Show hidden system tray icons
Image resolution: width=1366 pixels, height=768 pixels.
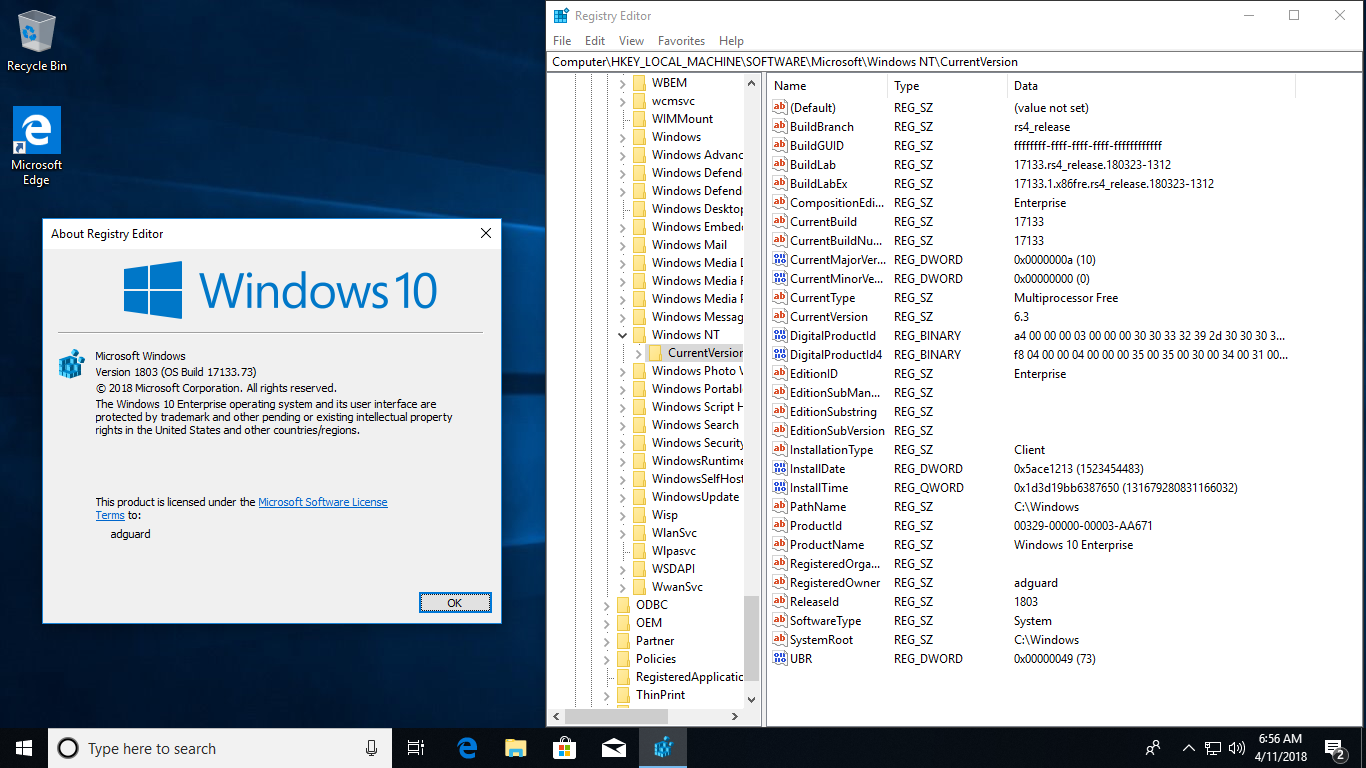point(1188,748)
